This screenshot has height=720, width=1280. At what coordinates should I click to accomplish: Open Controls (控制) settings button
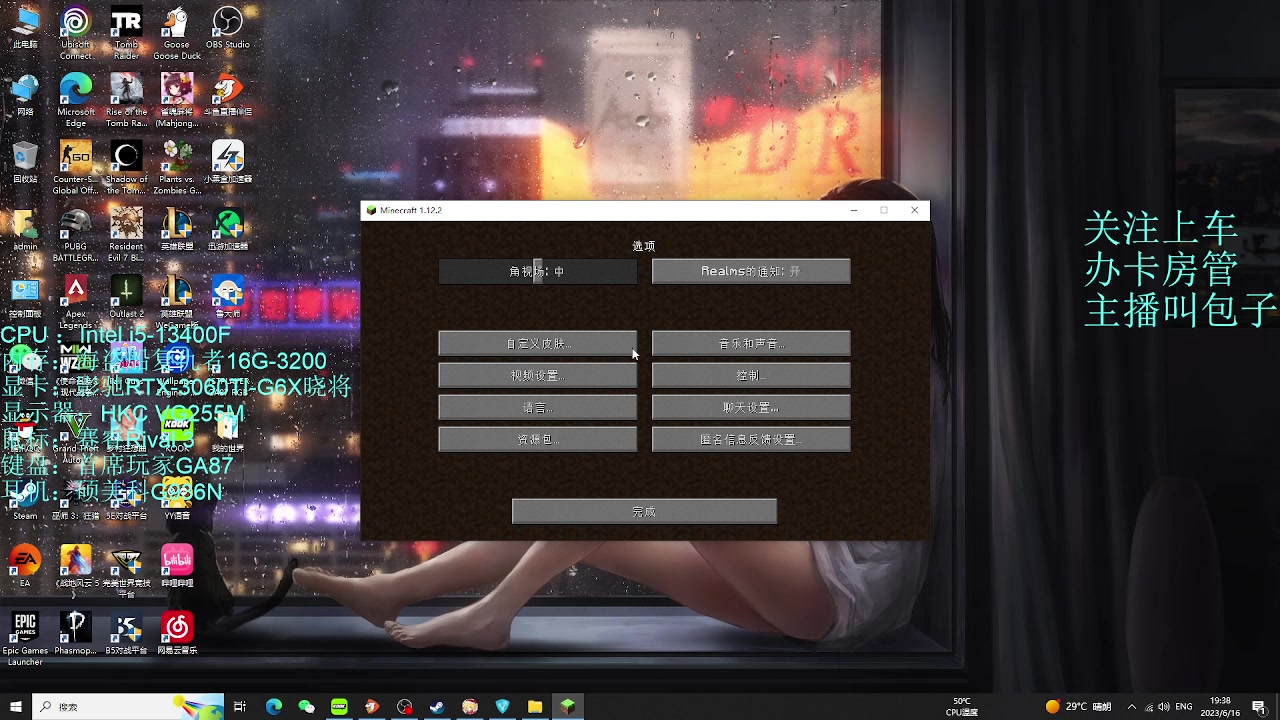click(751, 376)
